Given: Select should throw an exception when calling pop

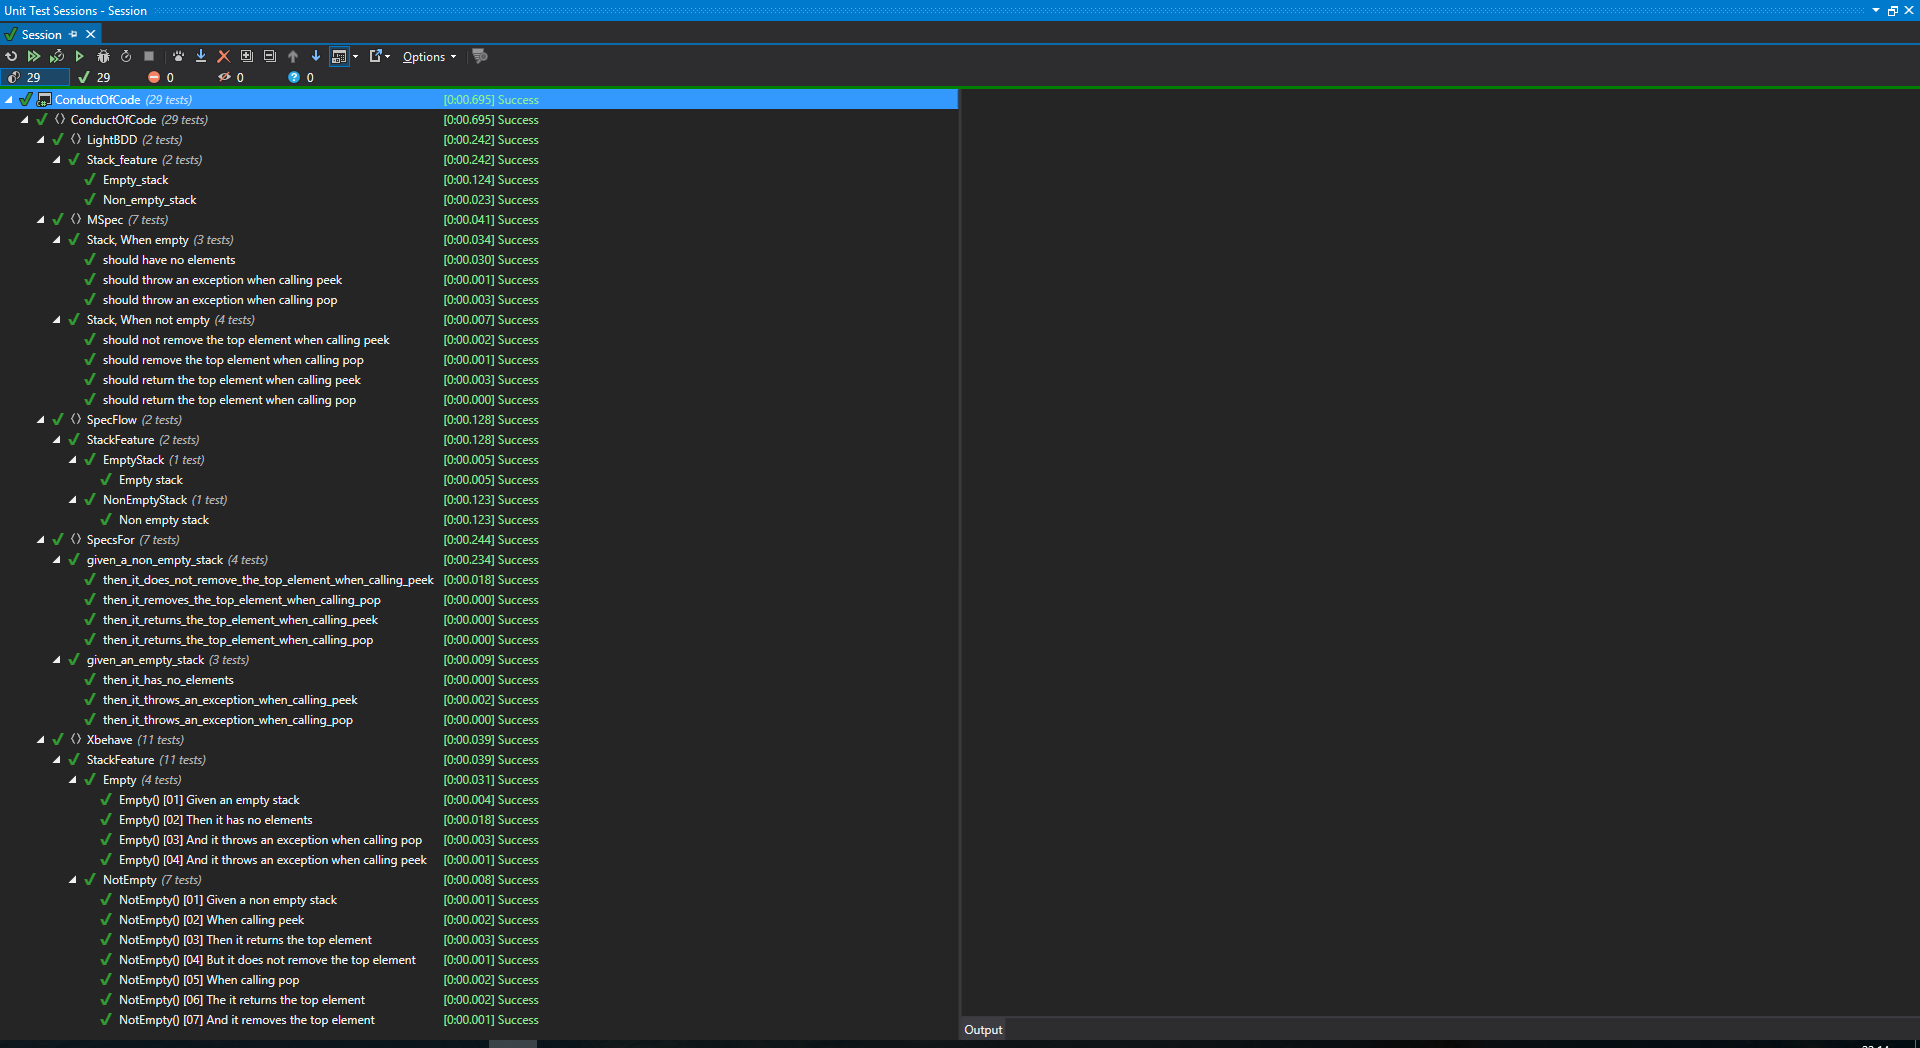Looking at the screenshot, I should pyautogui.click(x=220, y=300).
